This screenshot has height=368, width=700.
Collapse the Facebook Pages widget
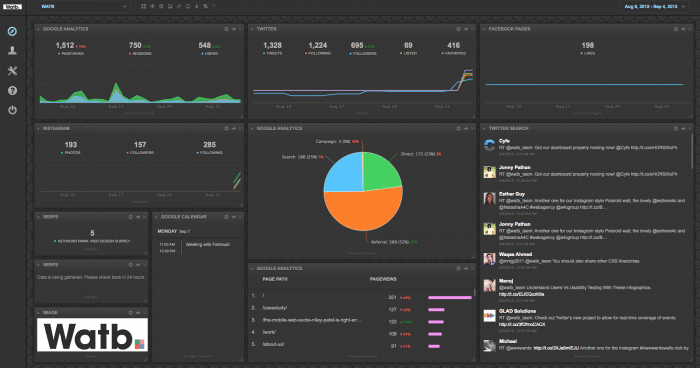[x=484, y=29]
